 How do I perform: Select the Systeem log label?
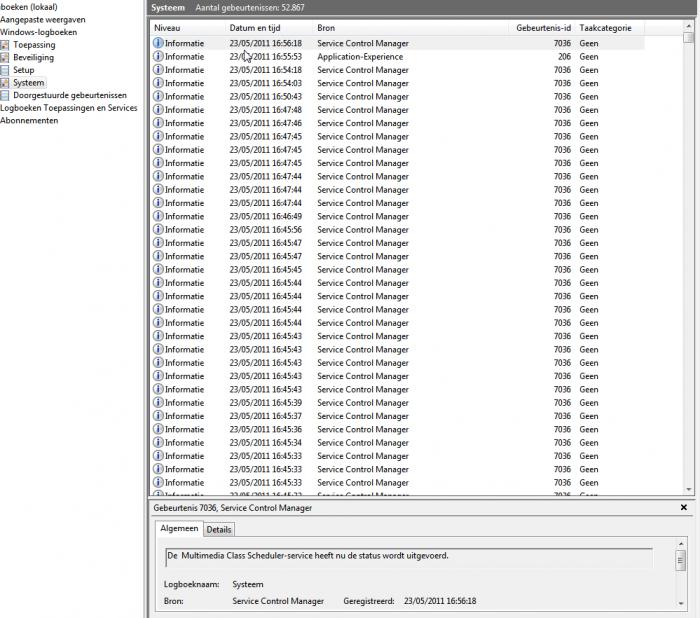[29, 83]
